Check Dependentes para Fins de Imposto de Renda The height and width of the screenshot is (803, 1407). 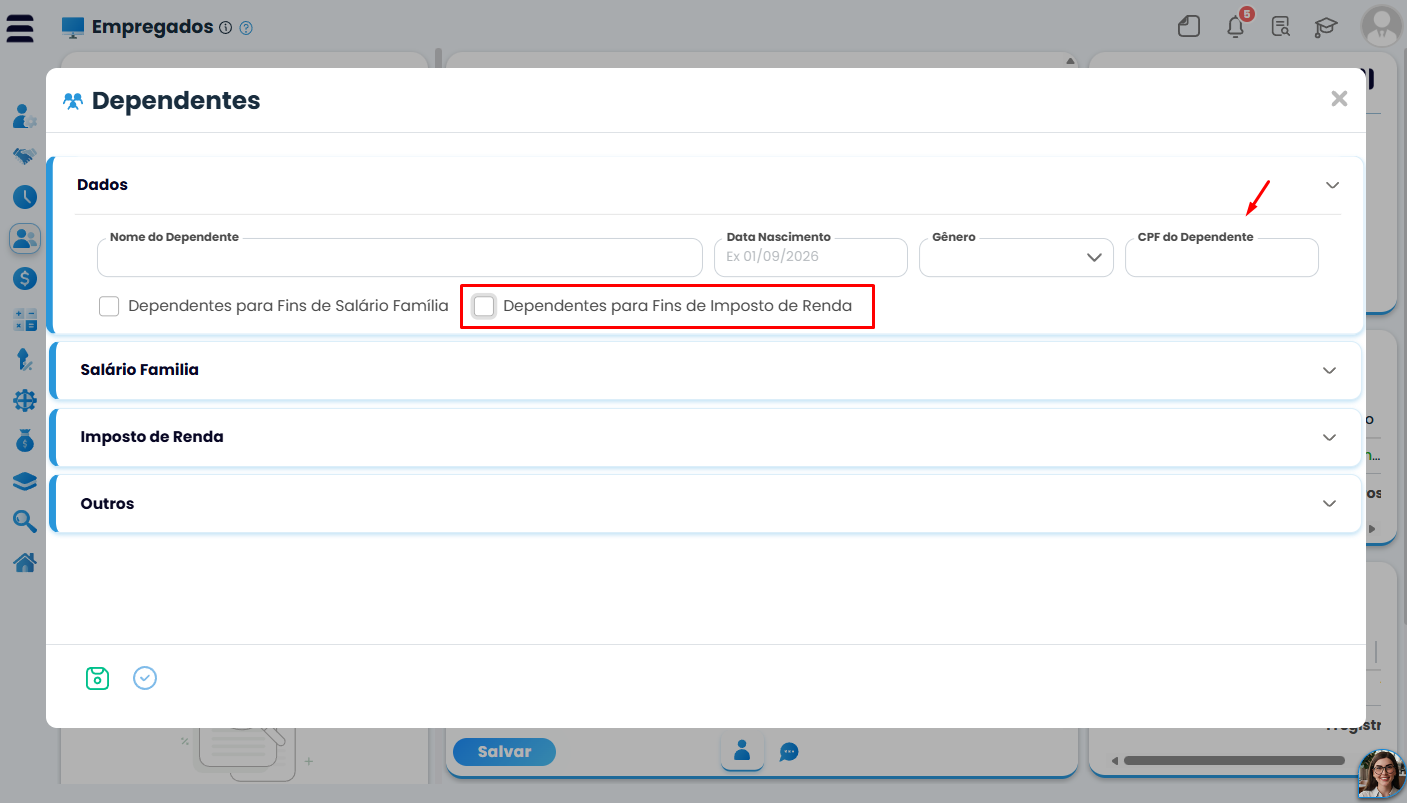tap(484, 306)
